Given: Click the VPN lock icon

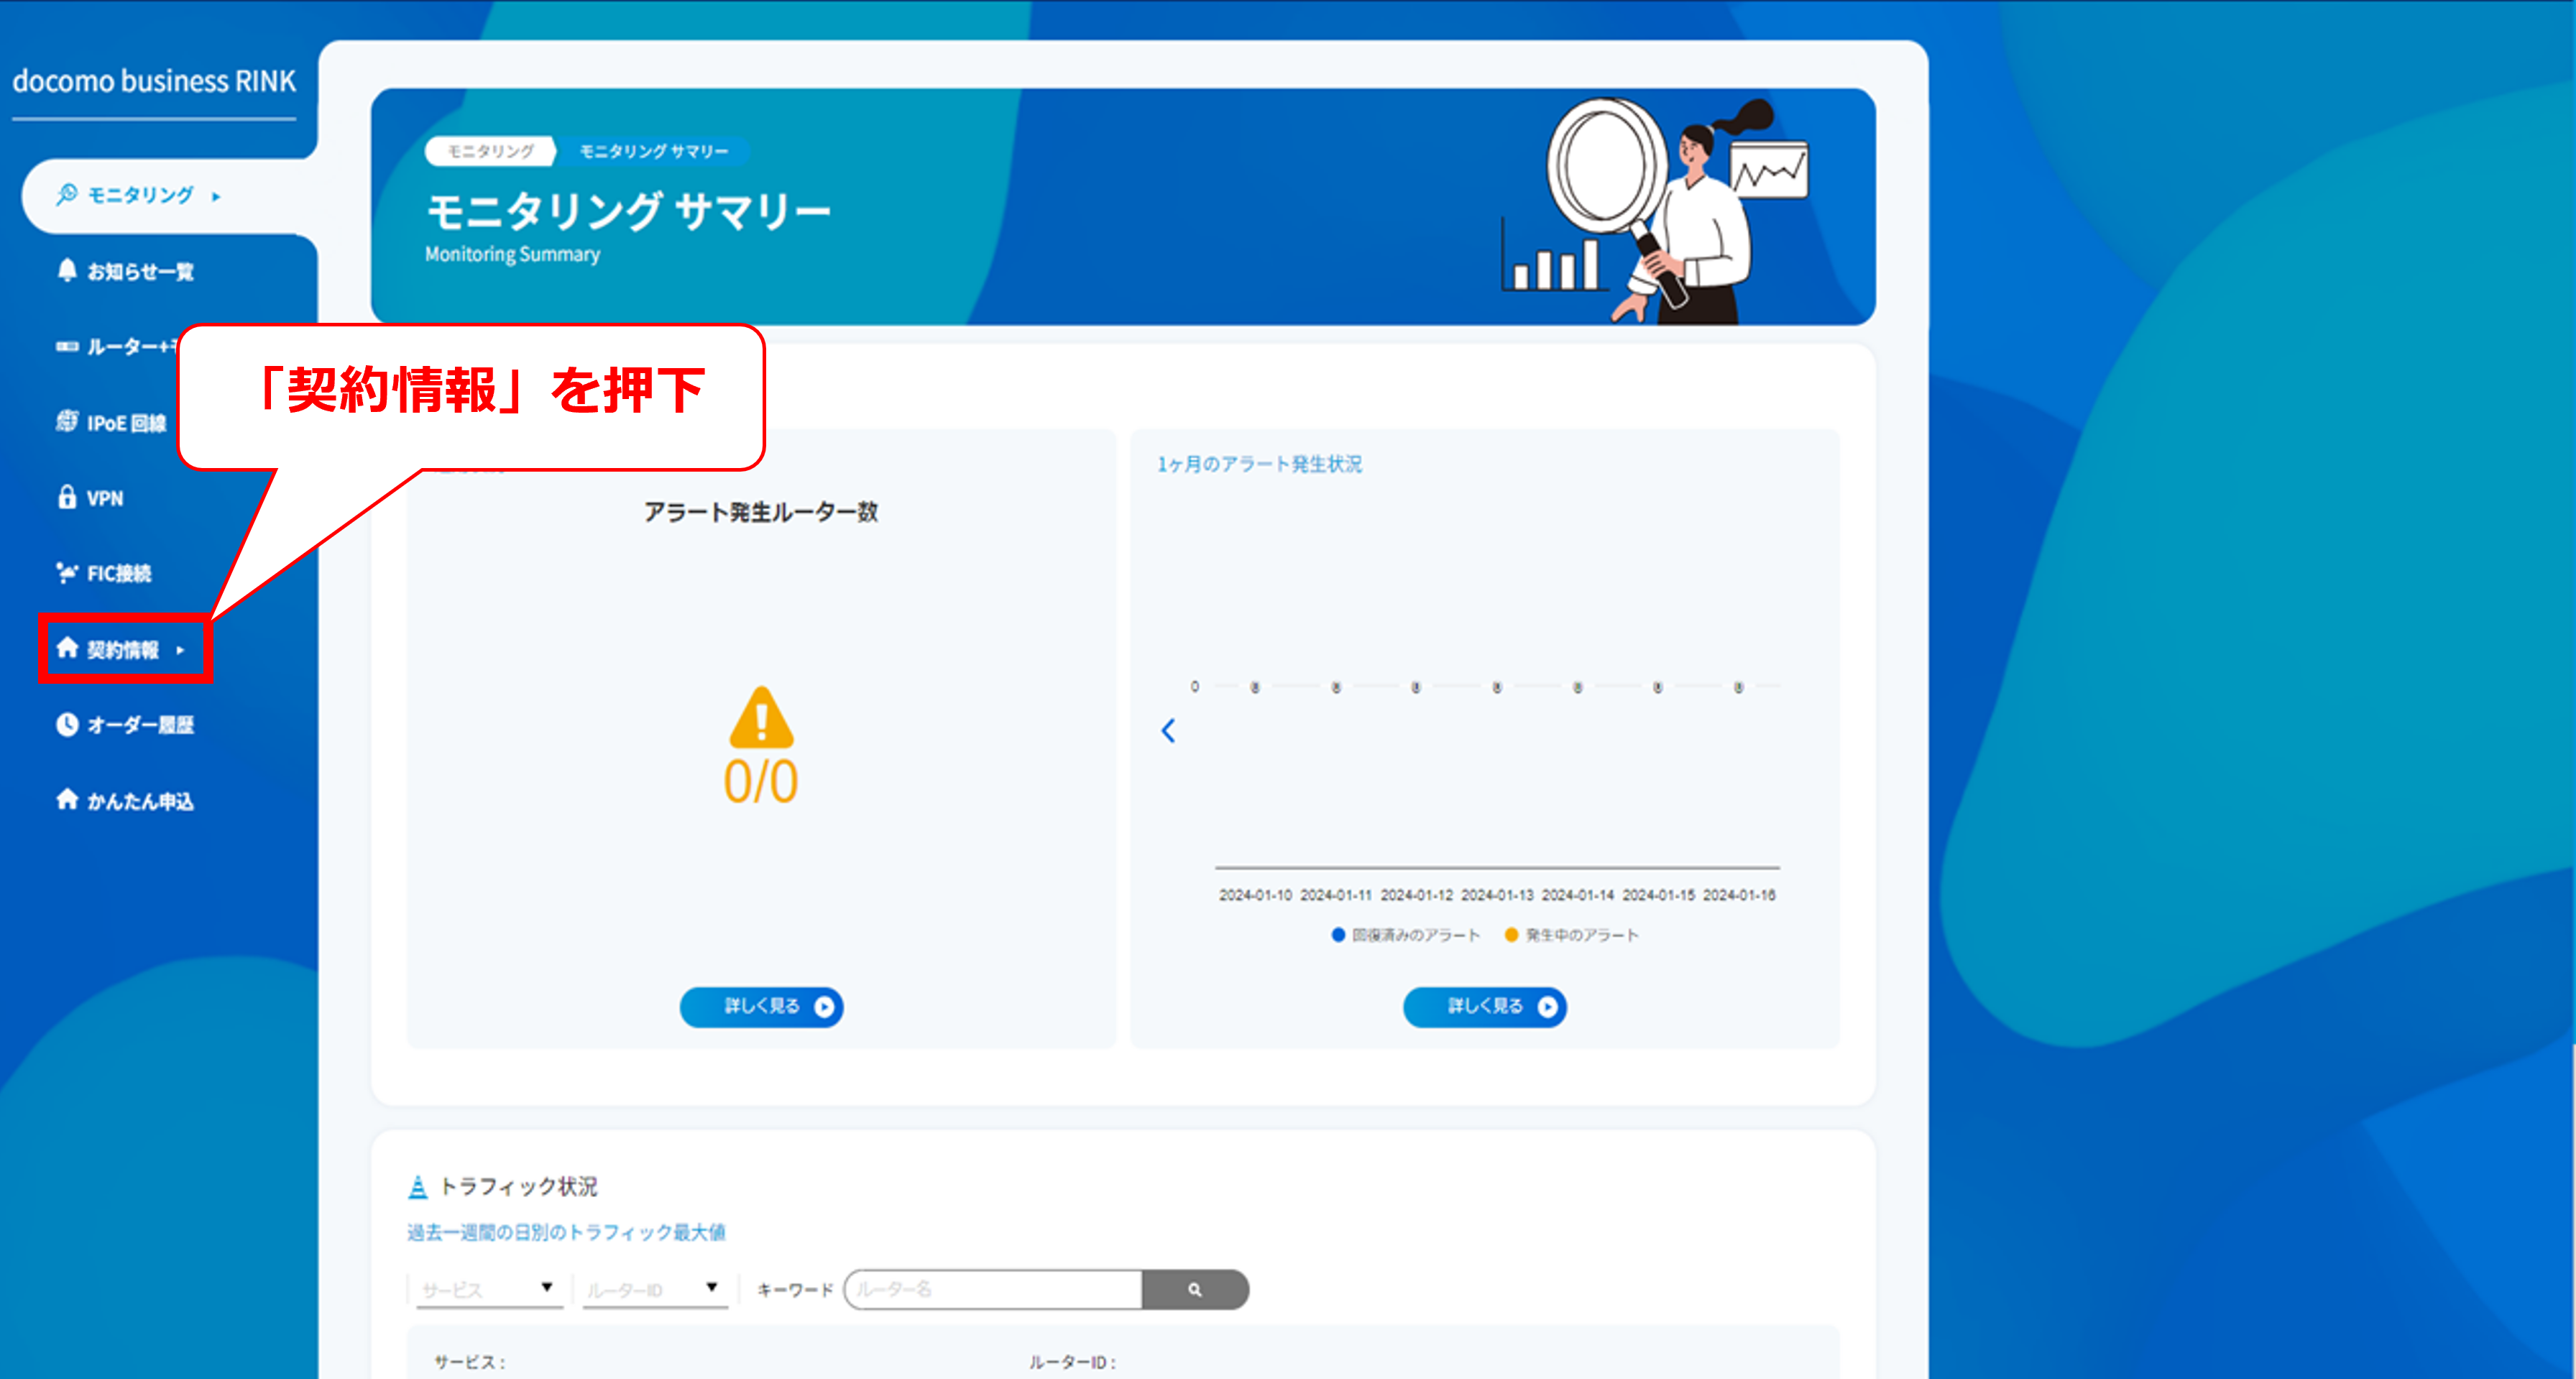Looking at the screenshot, I should coord(66,497).
